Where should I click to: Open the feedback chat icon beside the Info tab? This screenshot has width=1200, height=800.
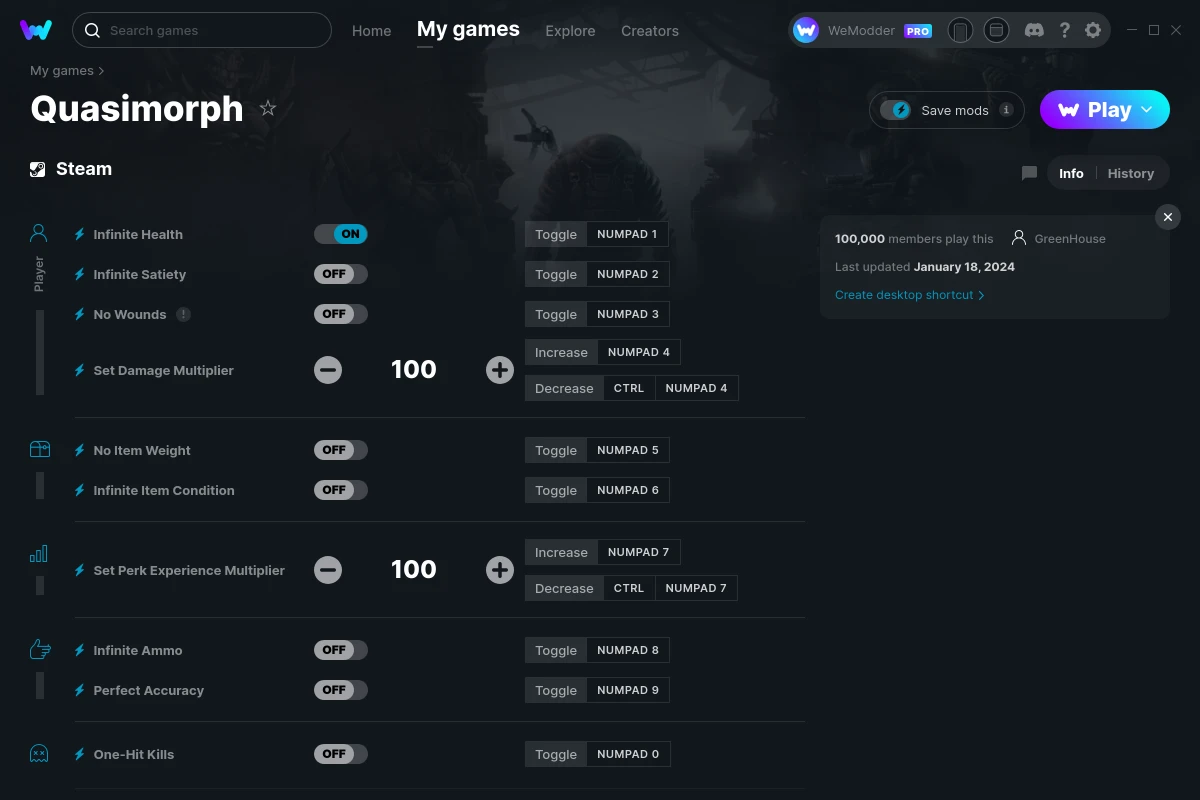coord(1028,173)
